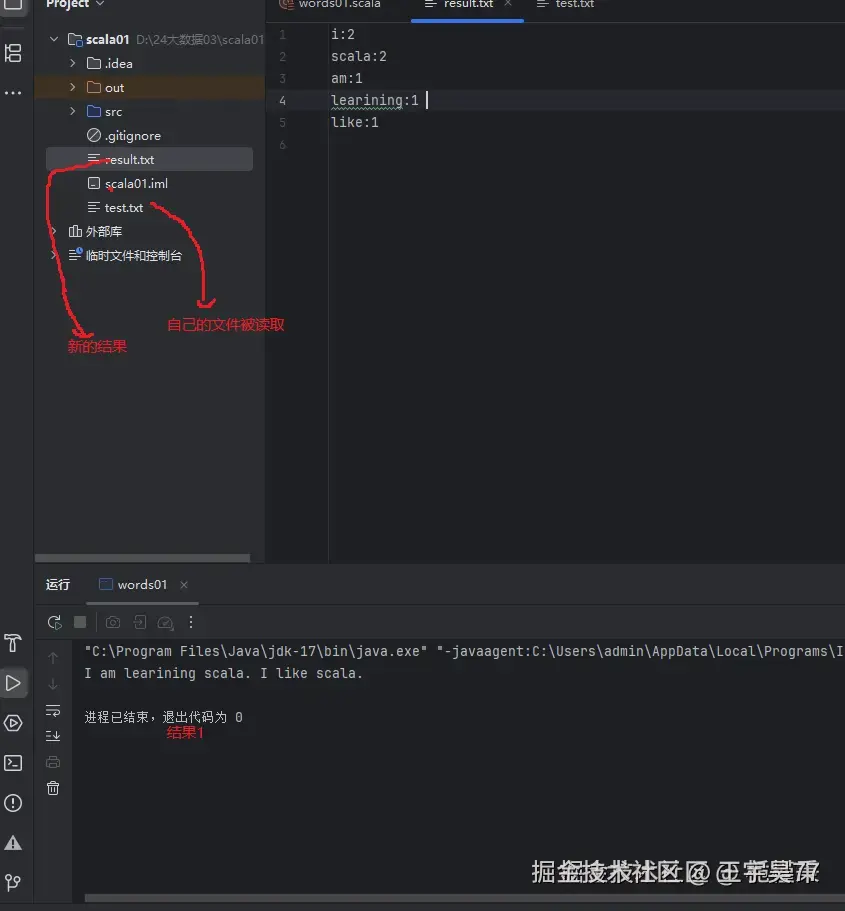Open the Run tool window icon

point(13,683)
